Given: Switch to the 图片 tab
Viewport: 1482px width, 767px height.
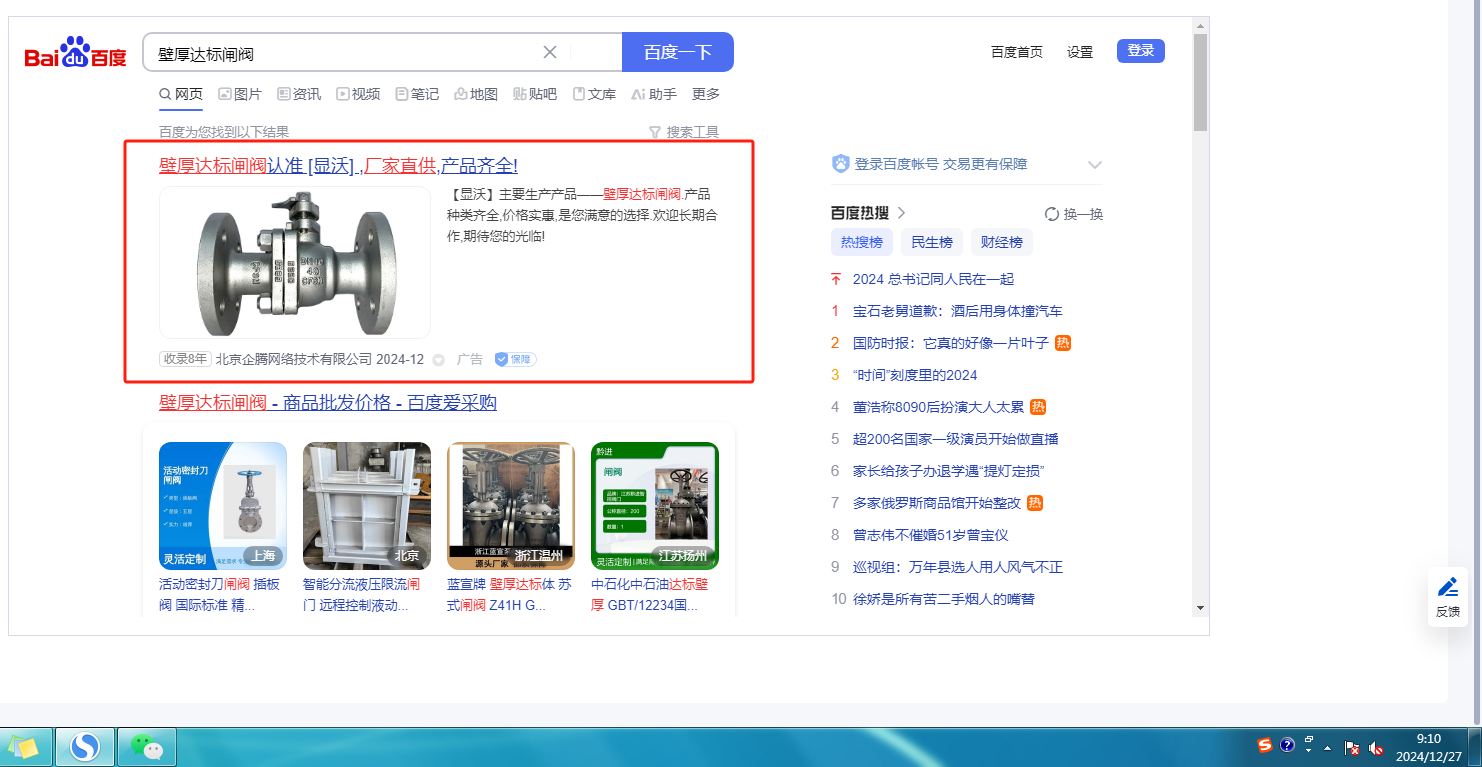Looking at the screenshot, I should (x=240, y=94).
